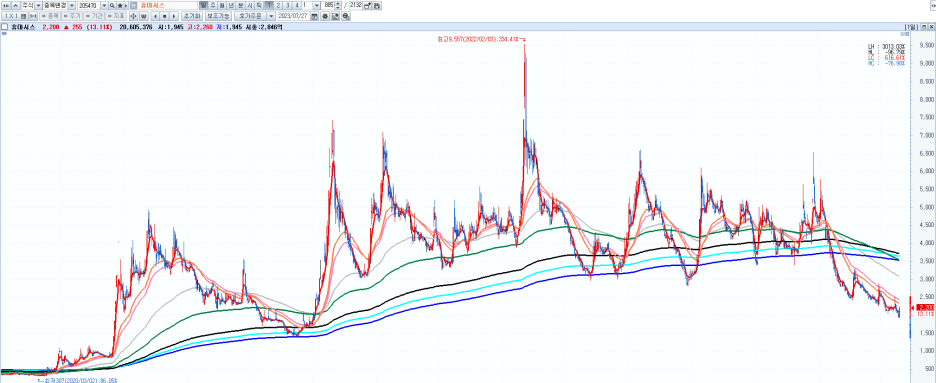Click the chart image capture icon
Viewport: 936px width, 383px height.
point(335,16)
